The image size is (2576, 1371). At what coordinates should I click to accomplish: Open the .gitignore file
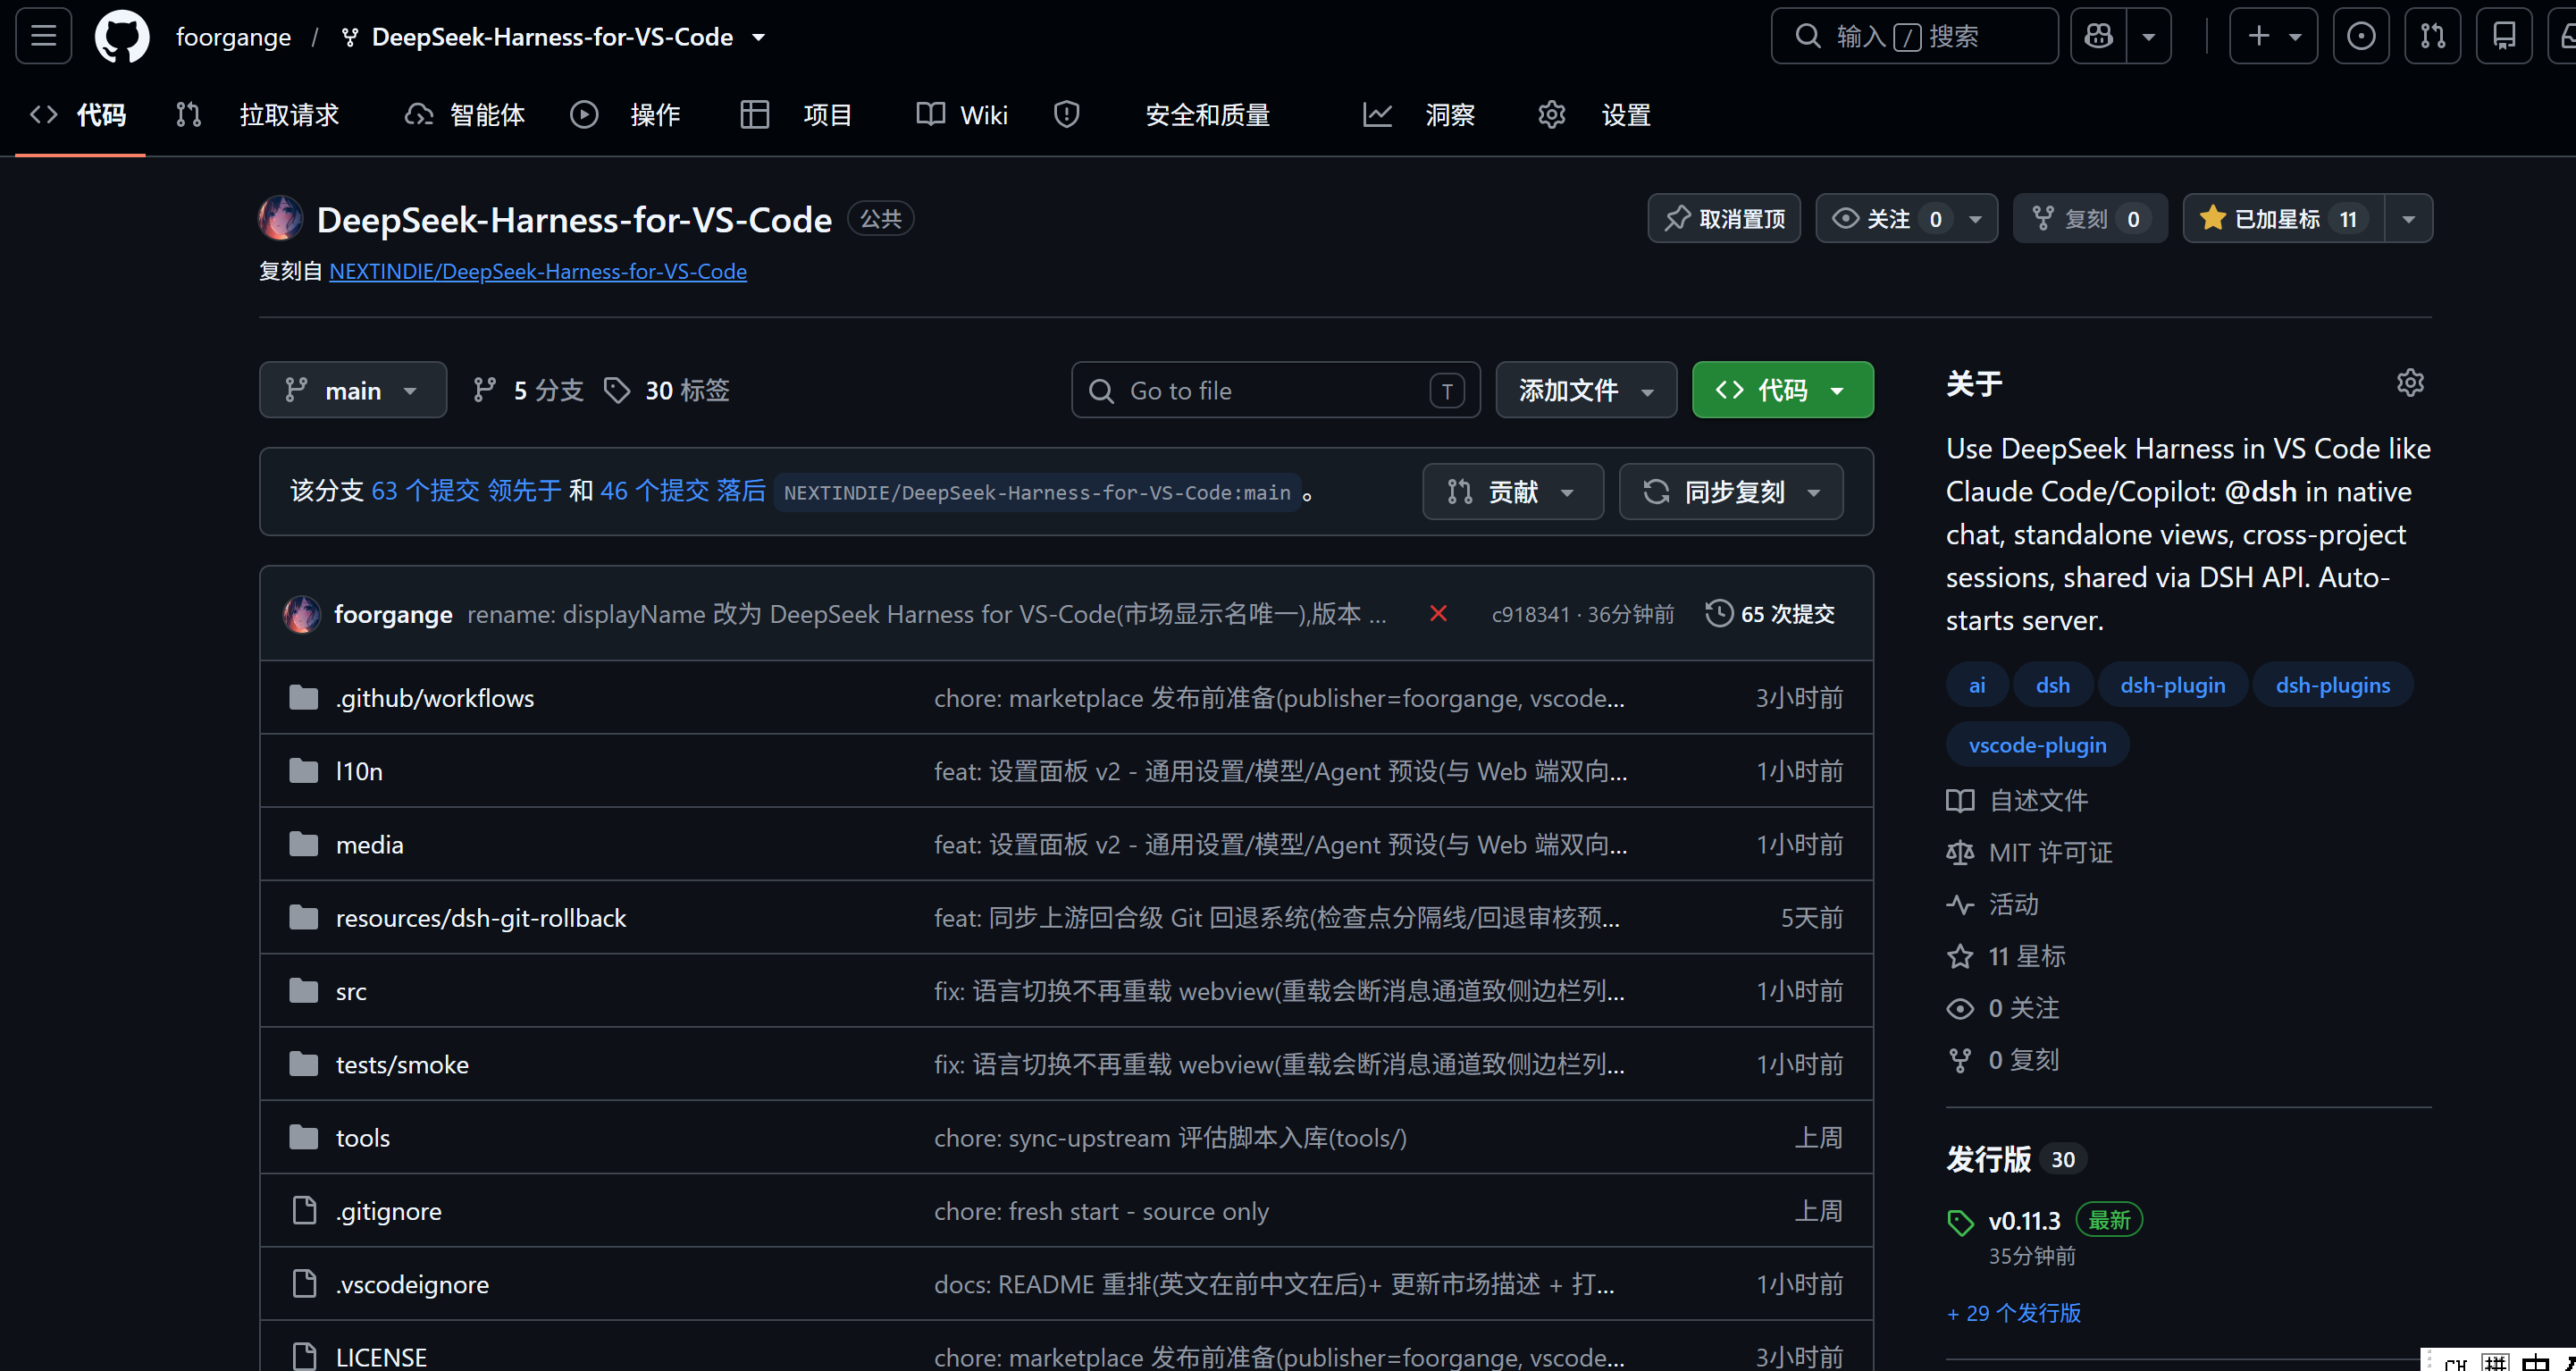coord(388,1211)
